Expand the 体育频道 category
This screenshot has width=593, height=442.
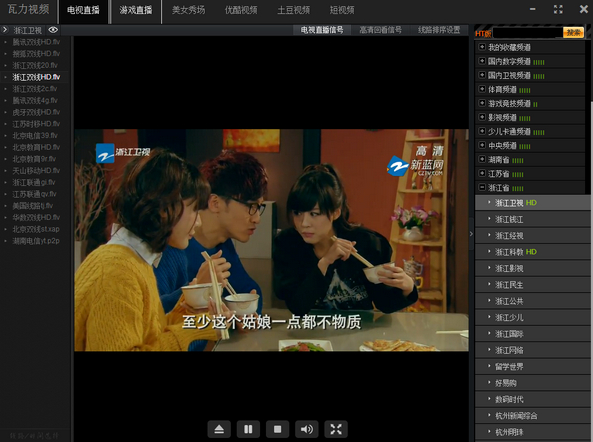[482, 89]
